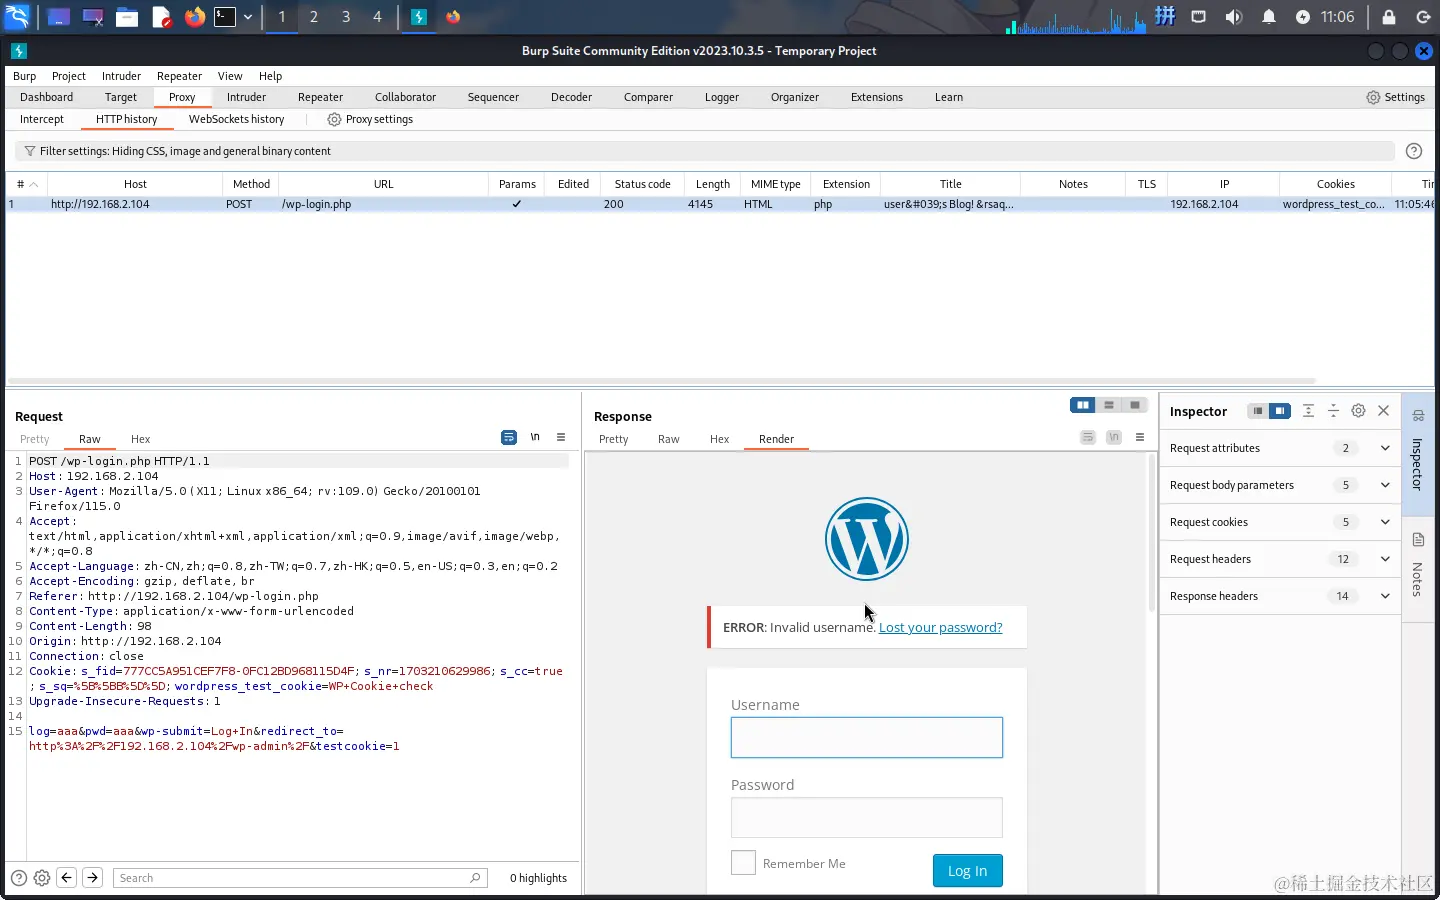Dock the Inspector panel to the right

pyautogui.click(x=1280, y=411)
